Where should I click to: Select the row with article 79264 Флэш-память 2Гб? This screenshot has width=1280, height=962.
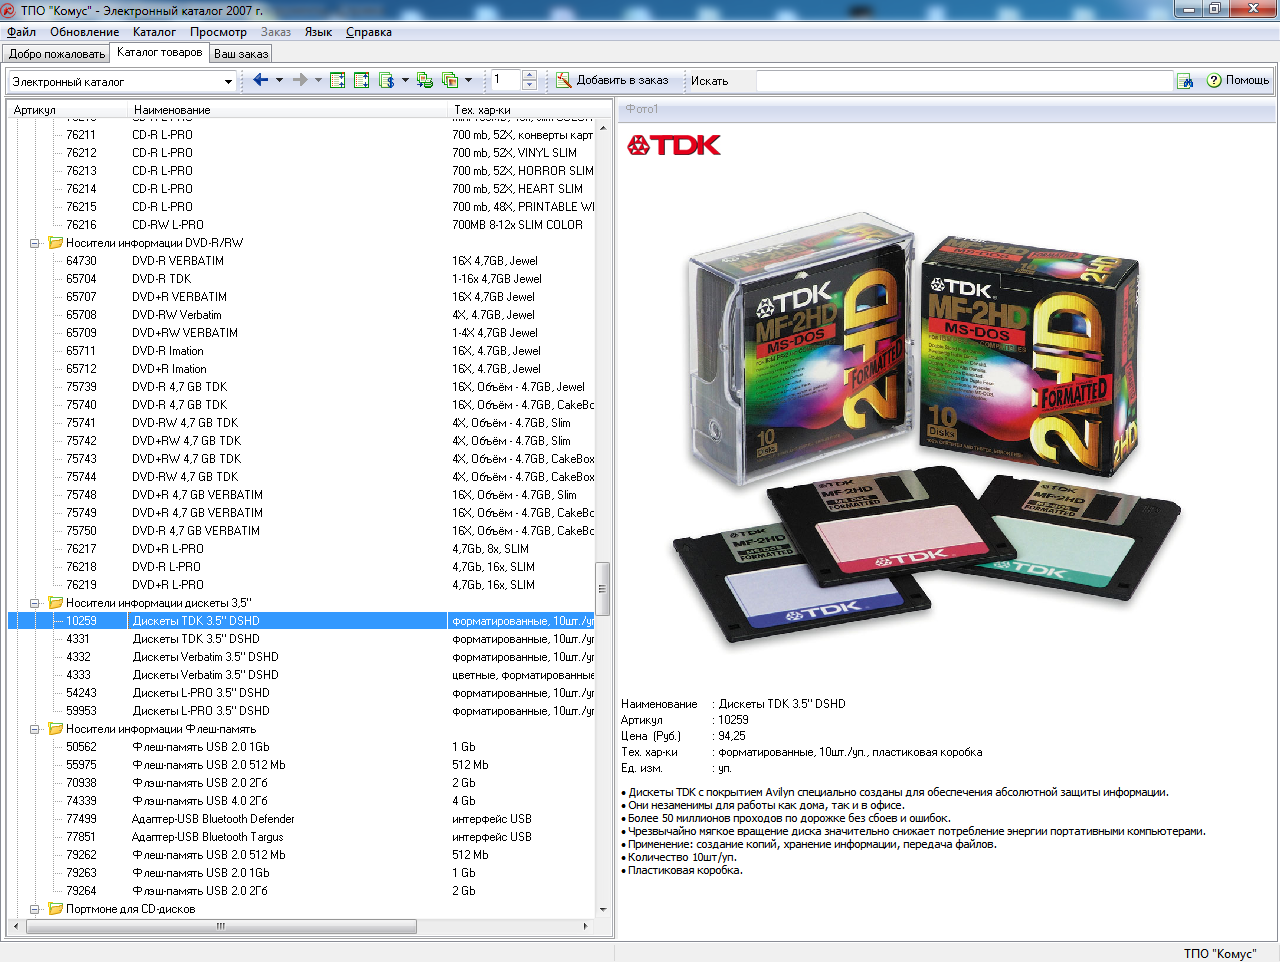(x=301, y=891)
